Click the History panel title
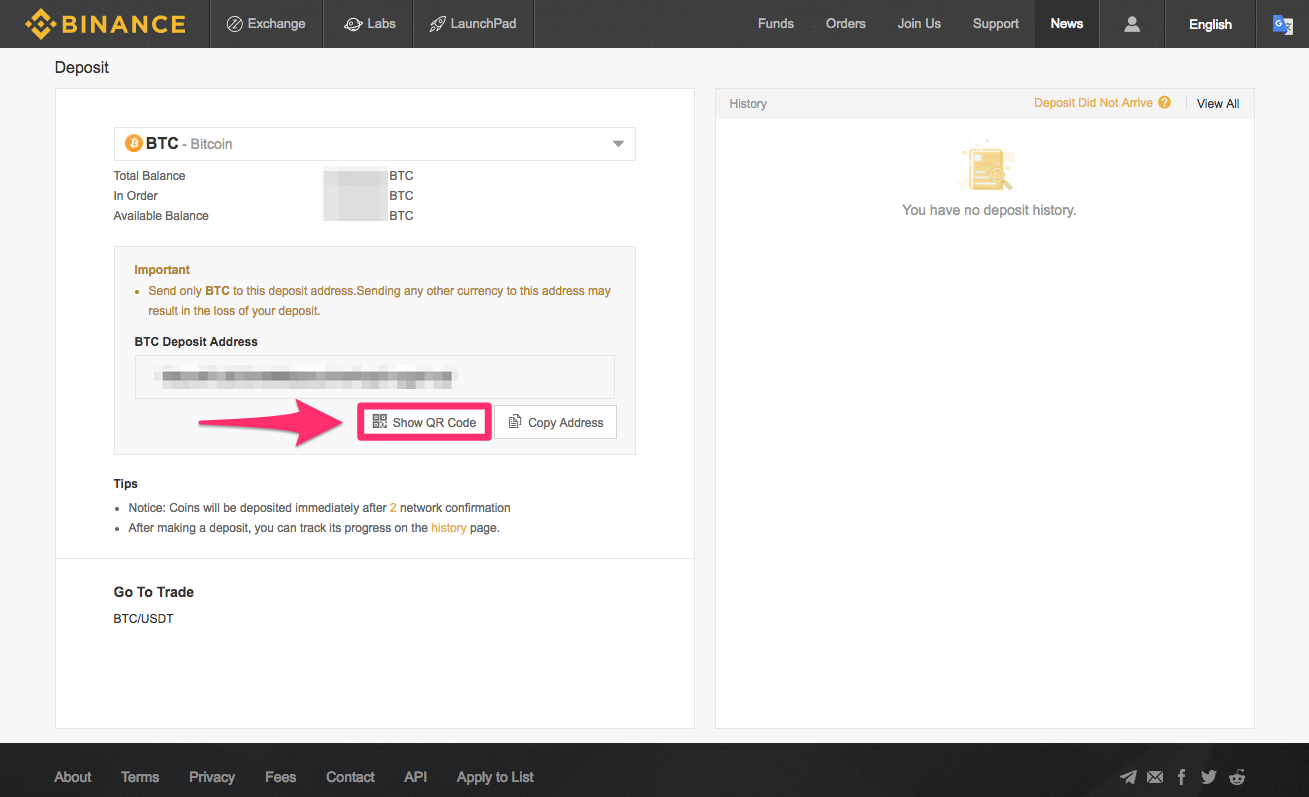 748,104
